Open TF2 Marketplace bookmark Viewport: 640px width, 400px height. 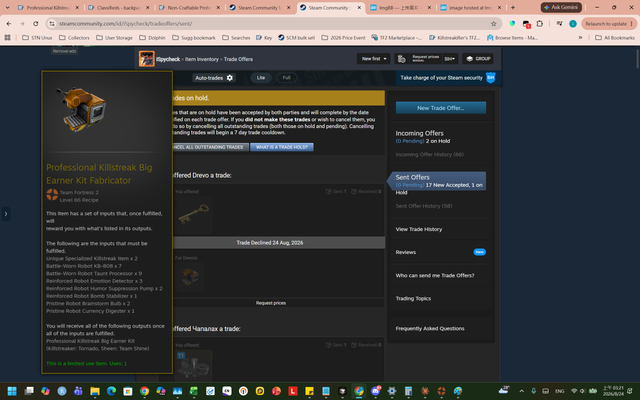tap(397, 38)
